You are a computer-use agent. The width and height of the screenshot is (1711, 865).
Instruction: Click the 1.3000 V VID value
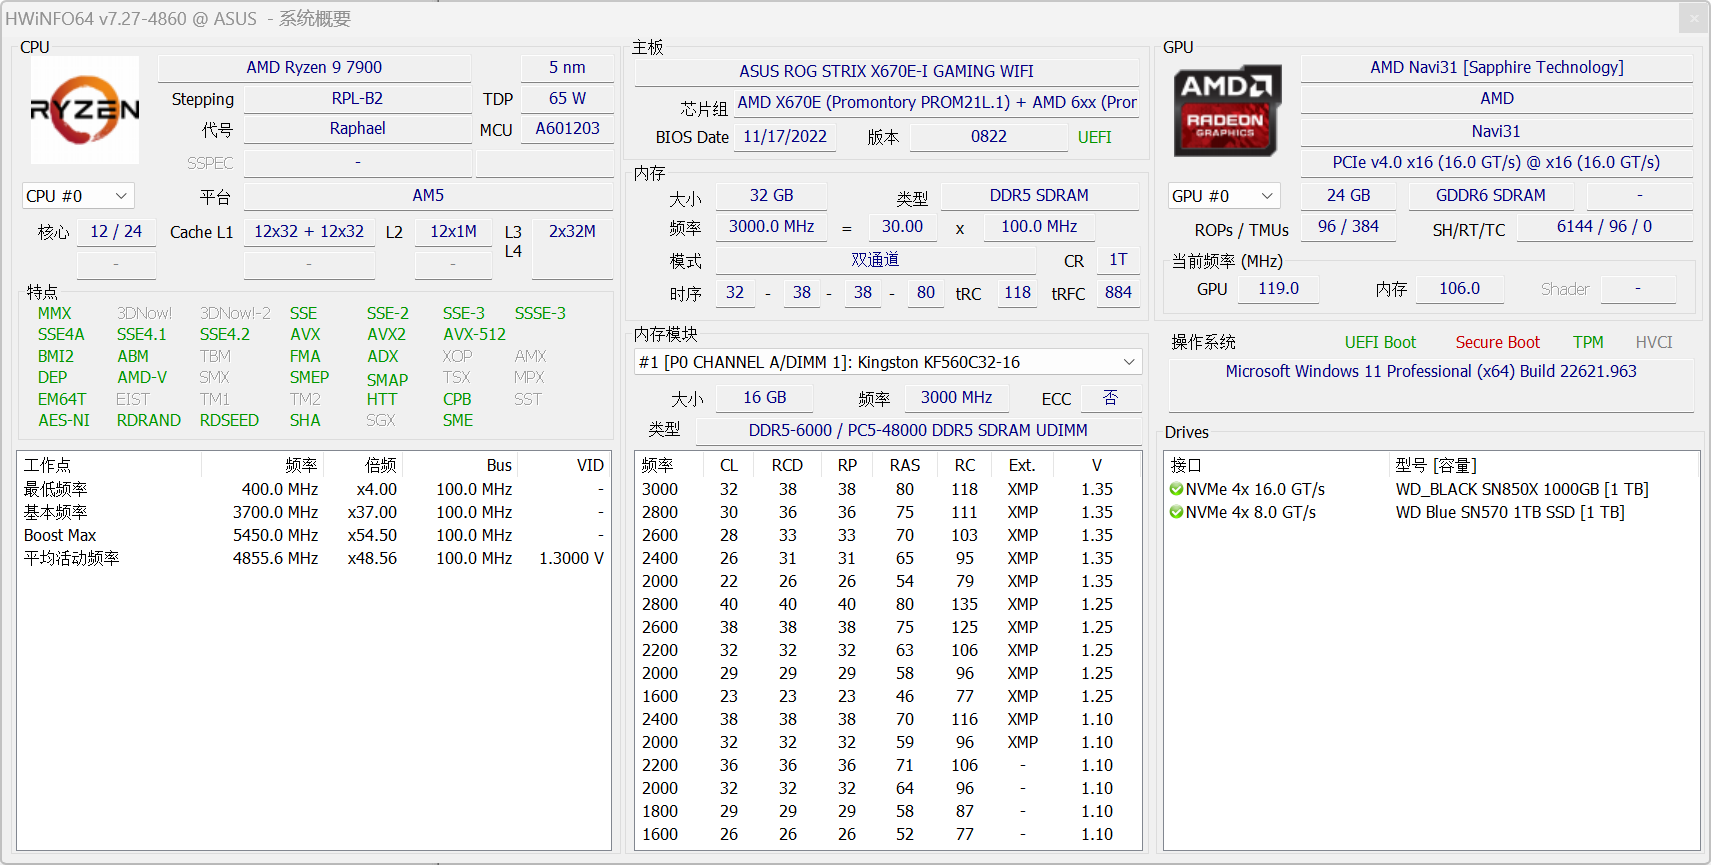click(571, 558)
